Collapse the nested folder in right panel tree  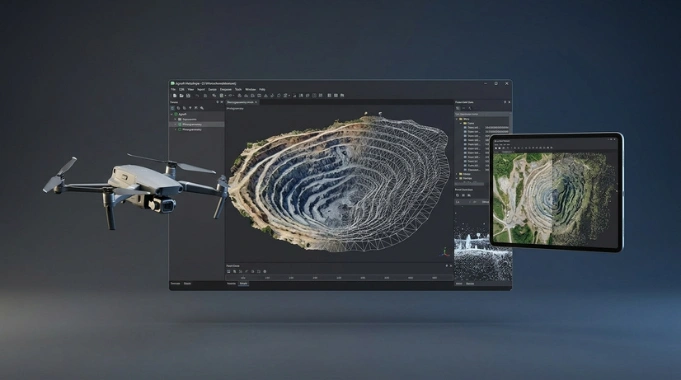pos(461,123)
